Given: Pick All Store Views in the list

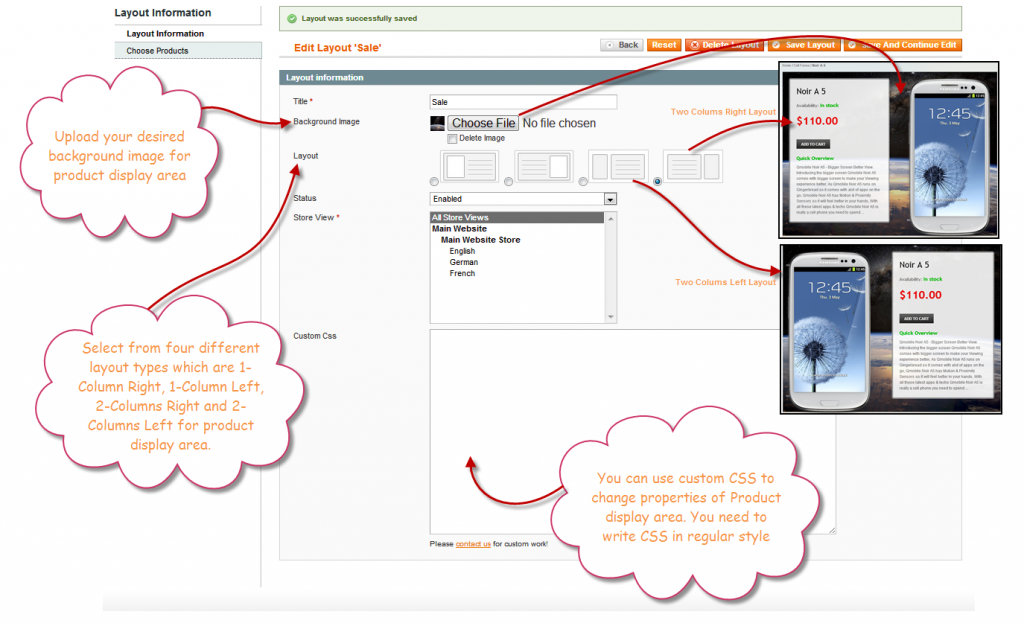Looking at the screenshot, I should (x=460, y=217).
